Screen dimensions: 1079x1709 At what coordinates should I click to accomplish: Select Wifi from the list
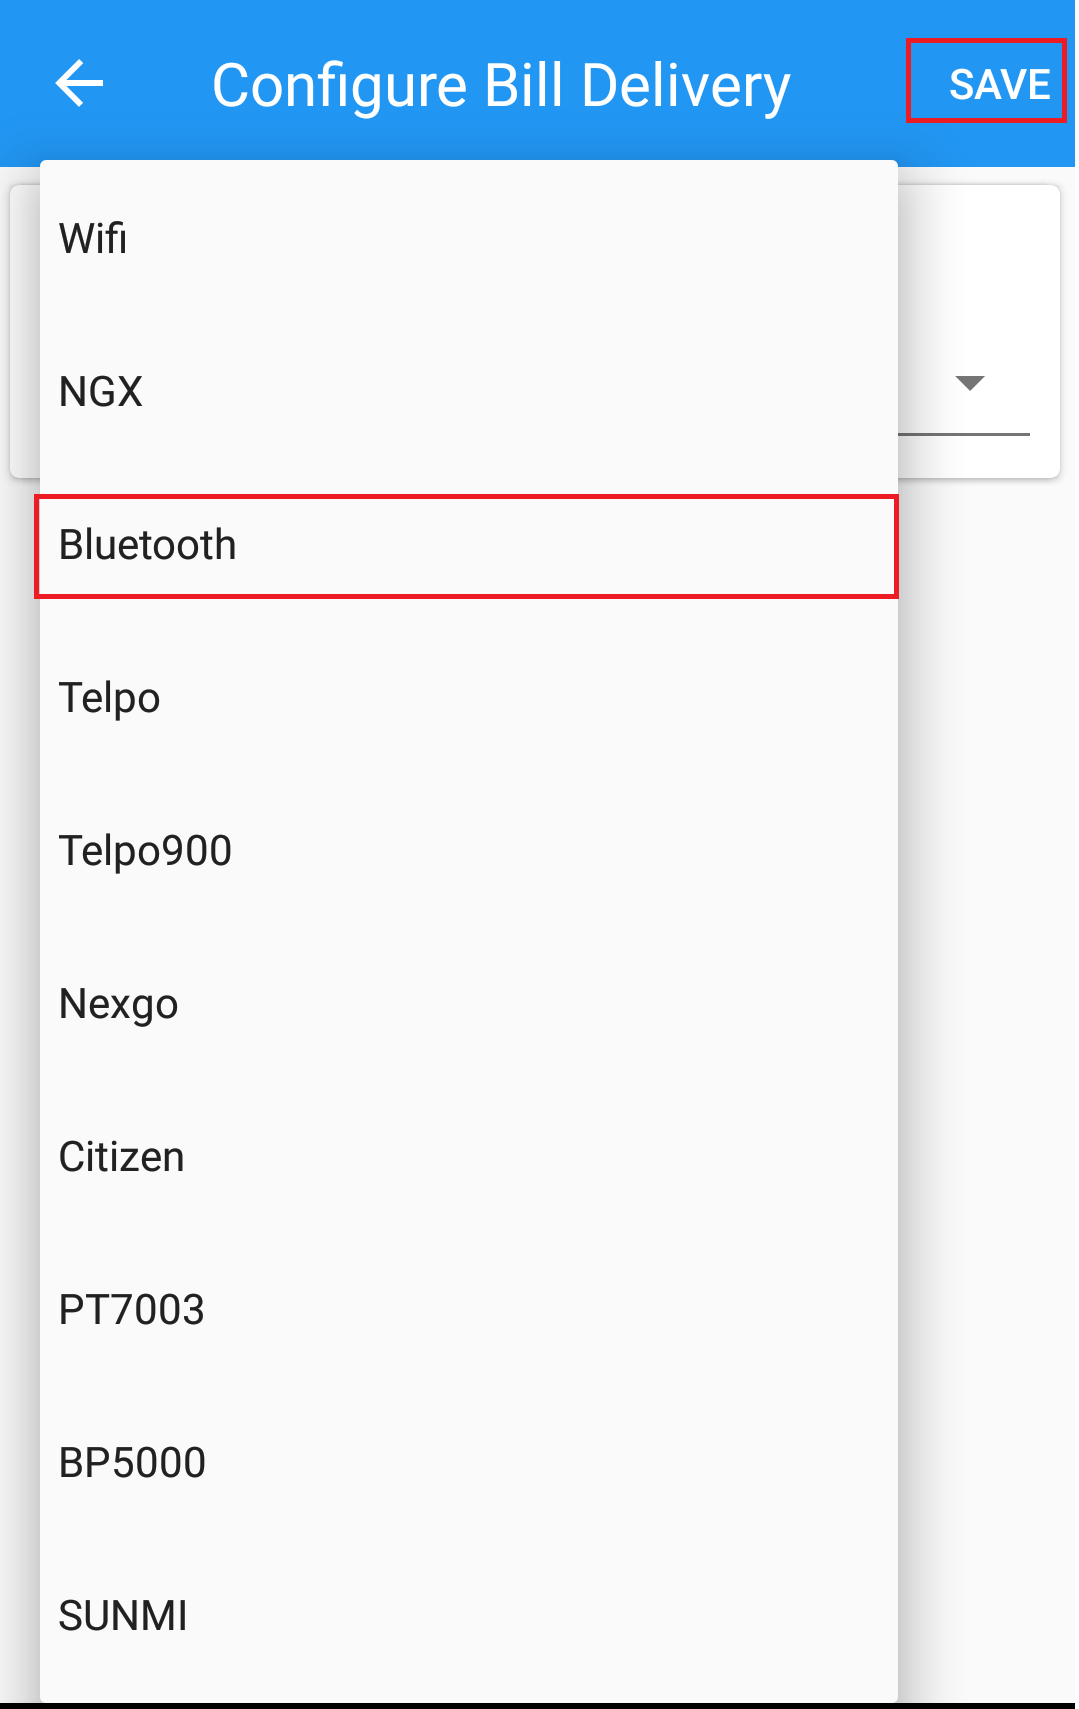coord(468,238)
